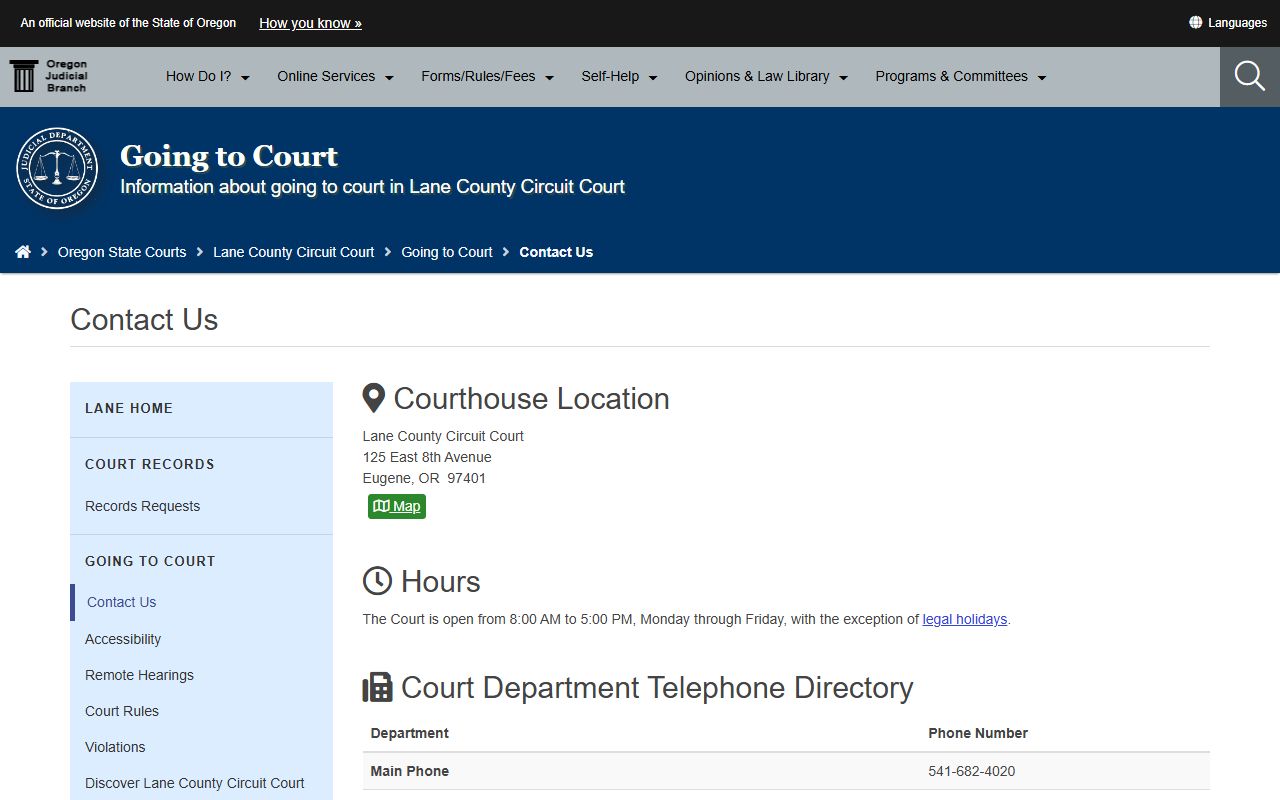The width and height of the screenshot is (1280, 800).
Task: Click the Oregon Judicial Branch logo
Action: coord(48,76)
